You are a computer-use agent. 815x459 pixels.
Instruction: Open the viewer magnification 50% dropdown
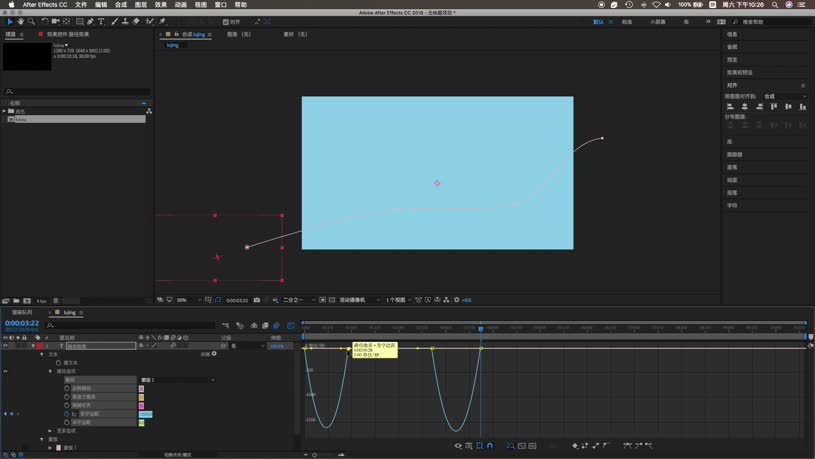tap(189, 300)
